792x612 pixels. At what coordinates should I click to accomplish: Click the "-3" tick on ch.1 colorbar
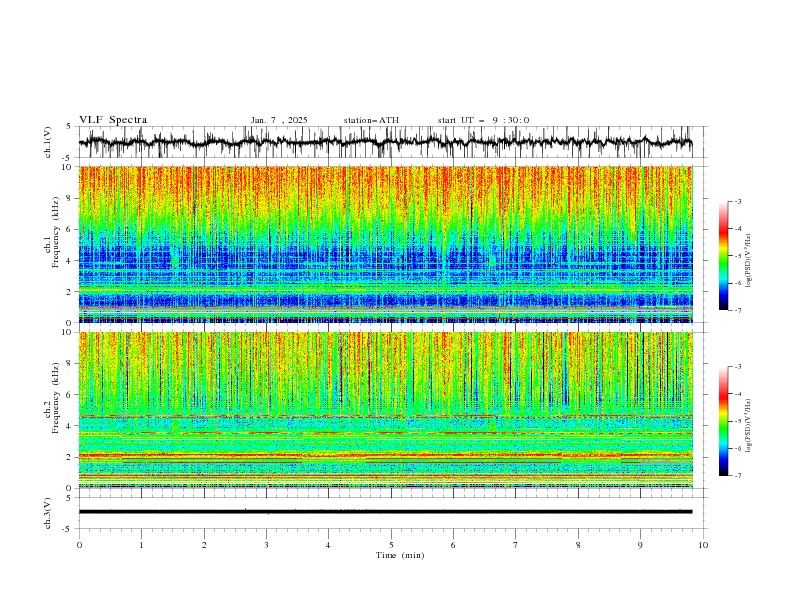pyautogui.click(x=737, y=201)
